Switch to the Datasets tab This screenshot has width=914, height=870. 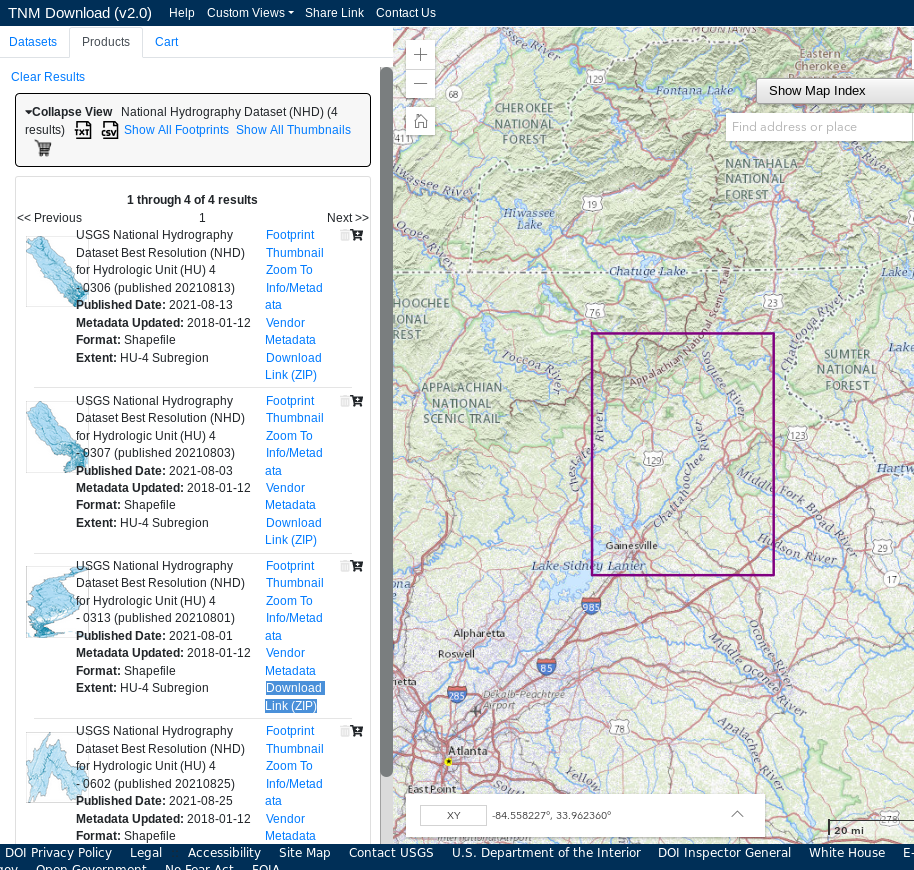coord(33,42)
